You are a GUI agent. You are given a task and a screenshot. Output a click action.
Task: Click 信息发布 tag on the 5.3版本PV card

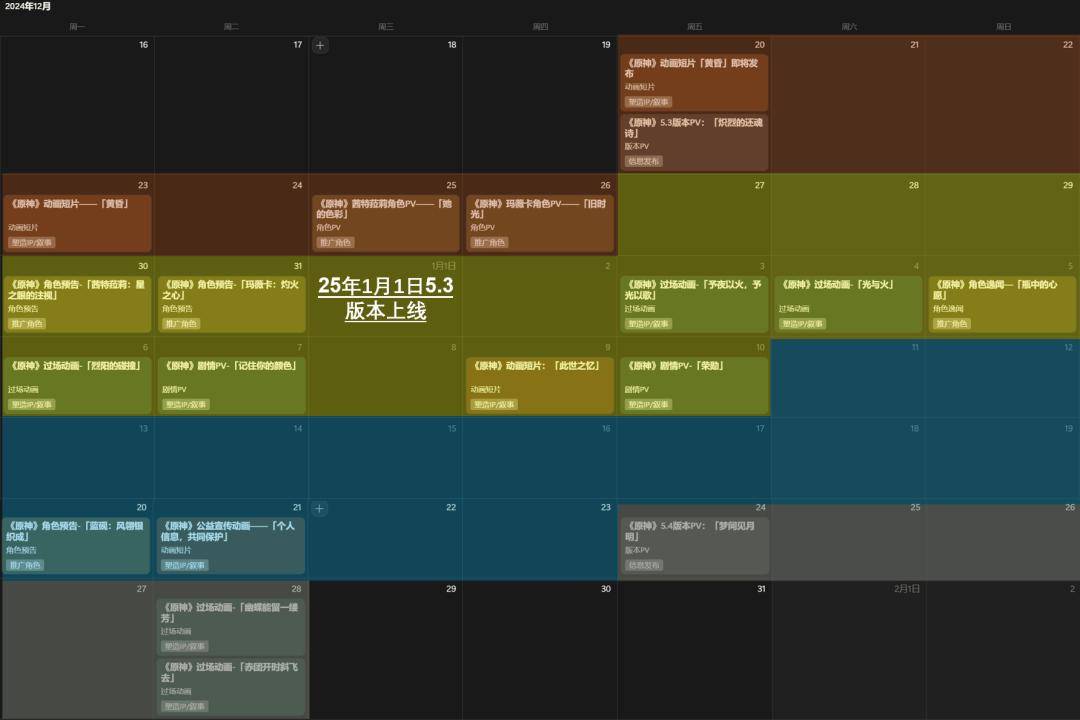click(x=644, y=161)
